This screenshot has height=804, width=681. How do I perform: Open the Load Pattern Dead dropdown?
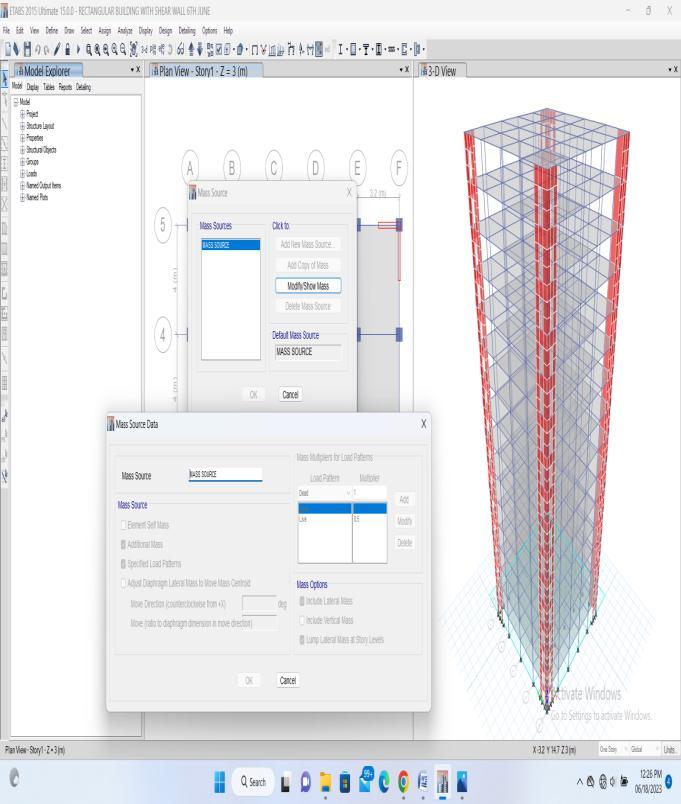pos(324,493)
